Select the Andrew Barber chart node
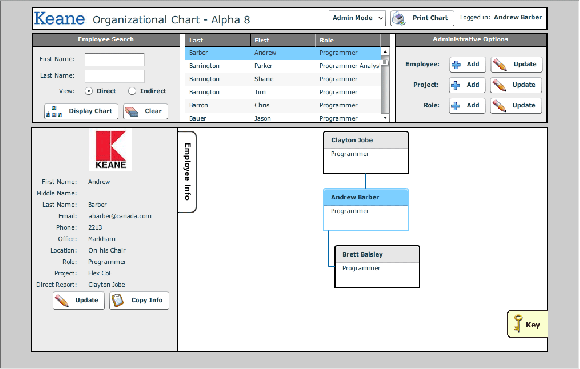Screen dimensions: 580x369 [366, 210]
